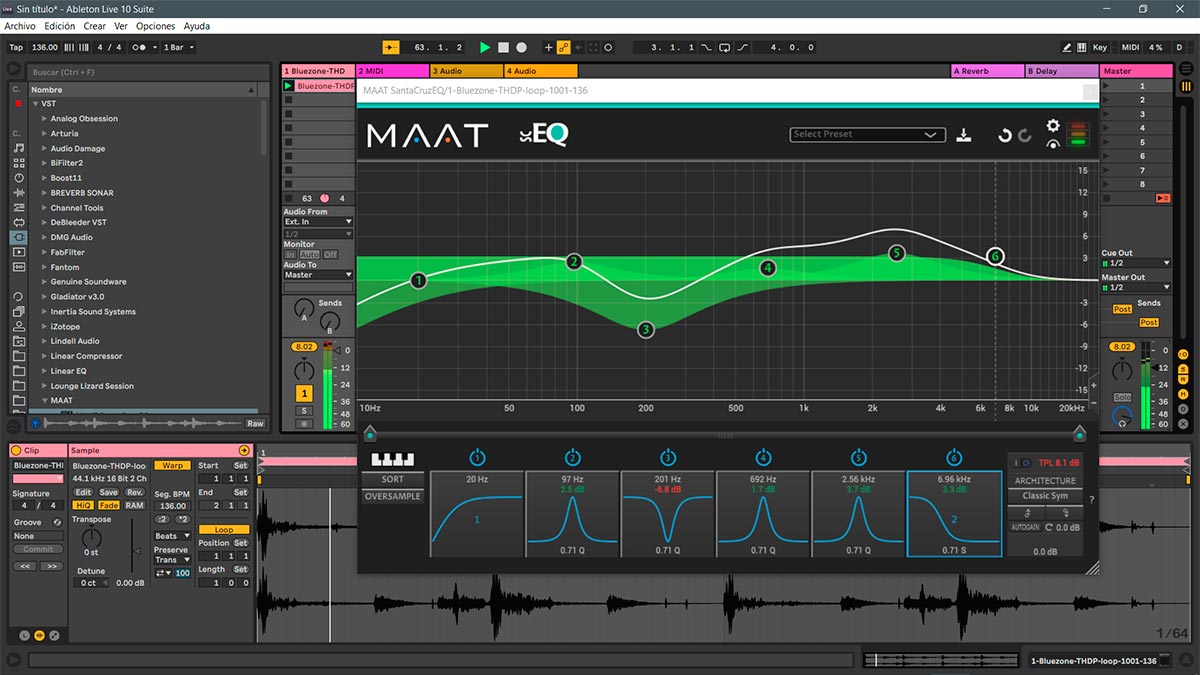This screenshot has height=675, width=1200.
Task: Toggle the band 6 power button
Action: pyautogui.click(x=954, y=458)
